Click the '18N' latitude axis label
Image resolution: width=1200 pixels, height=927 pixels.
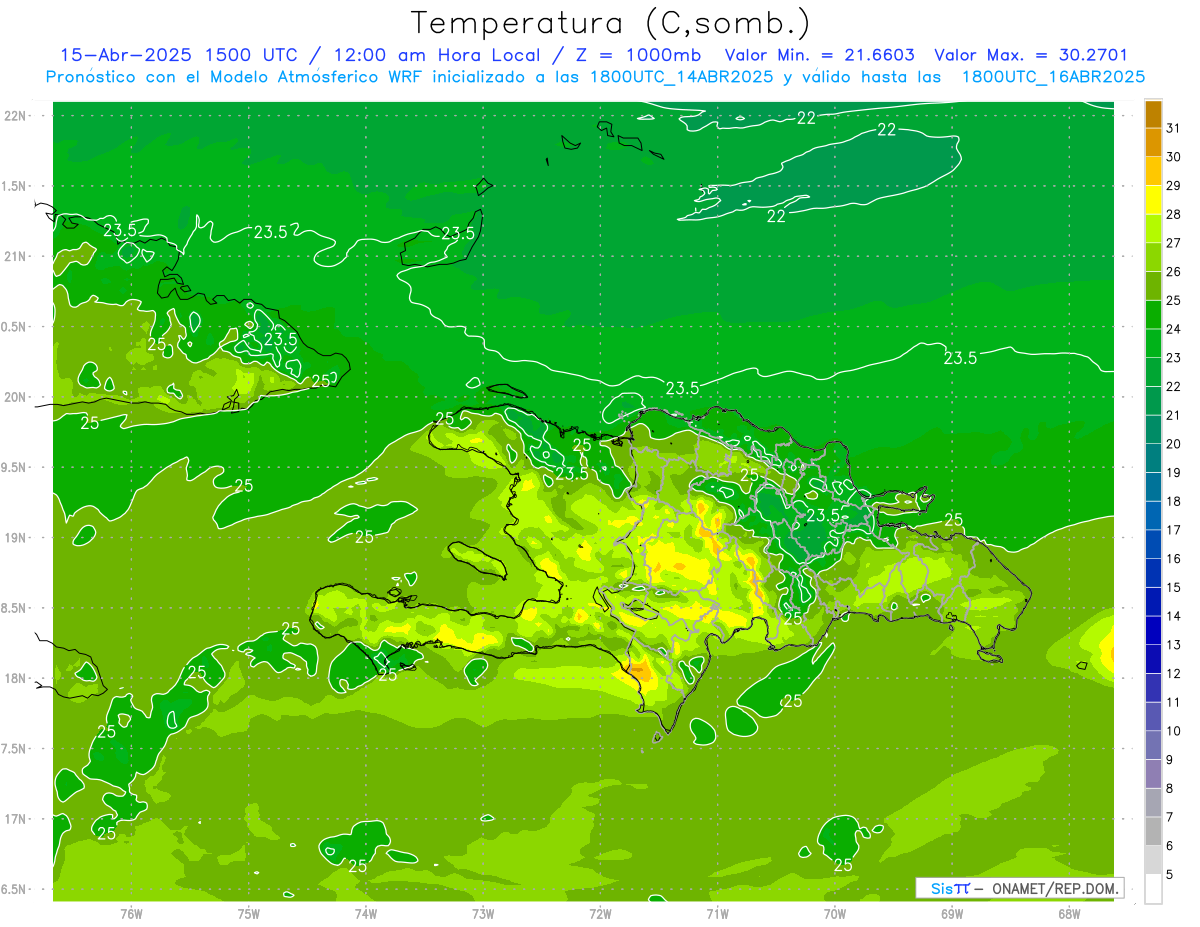click(15, 679)
